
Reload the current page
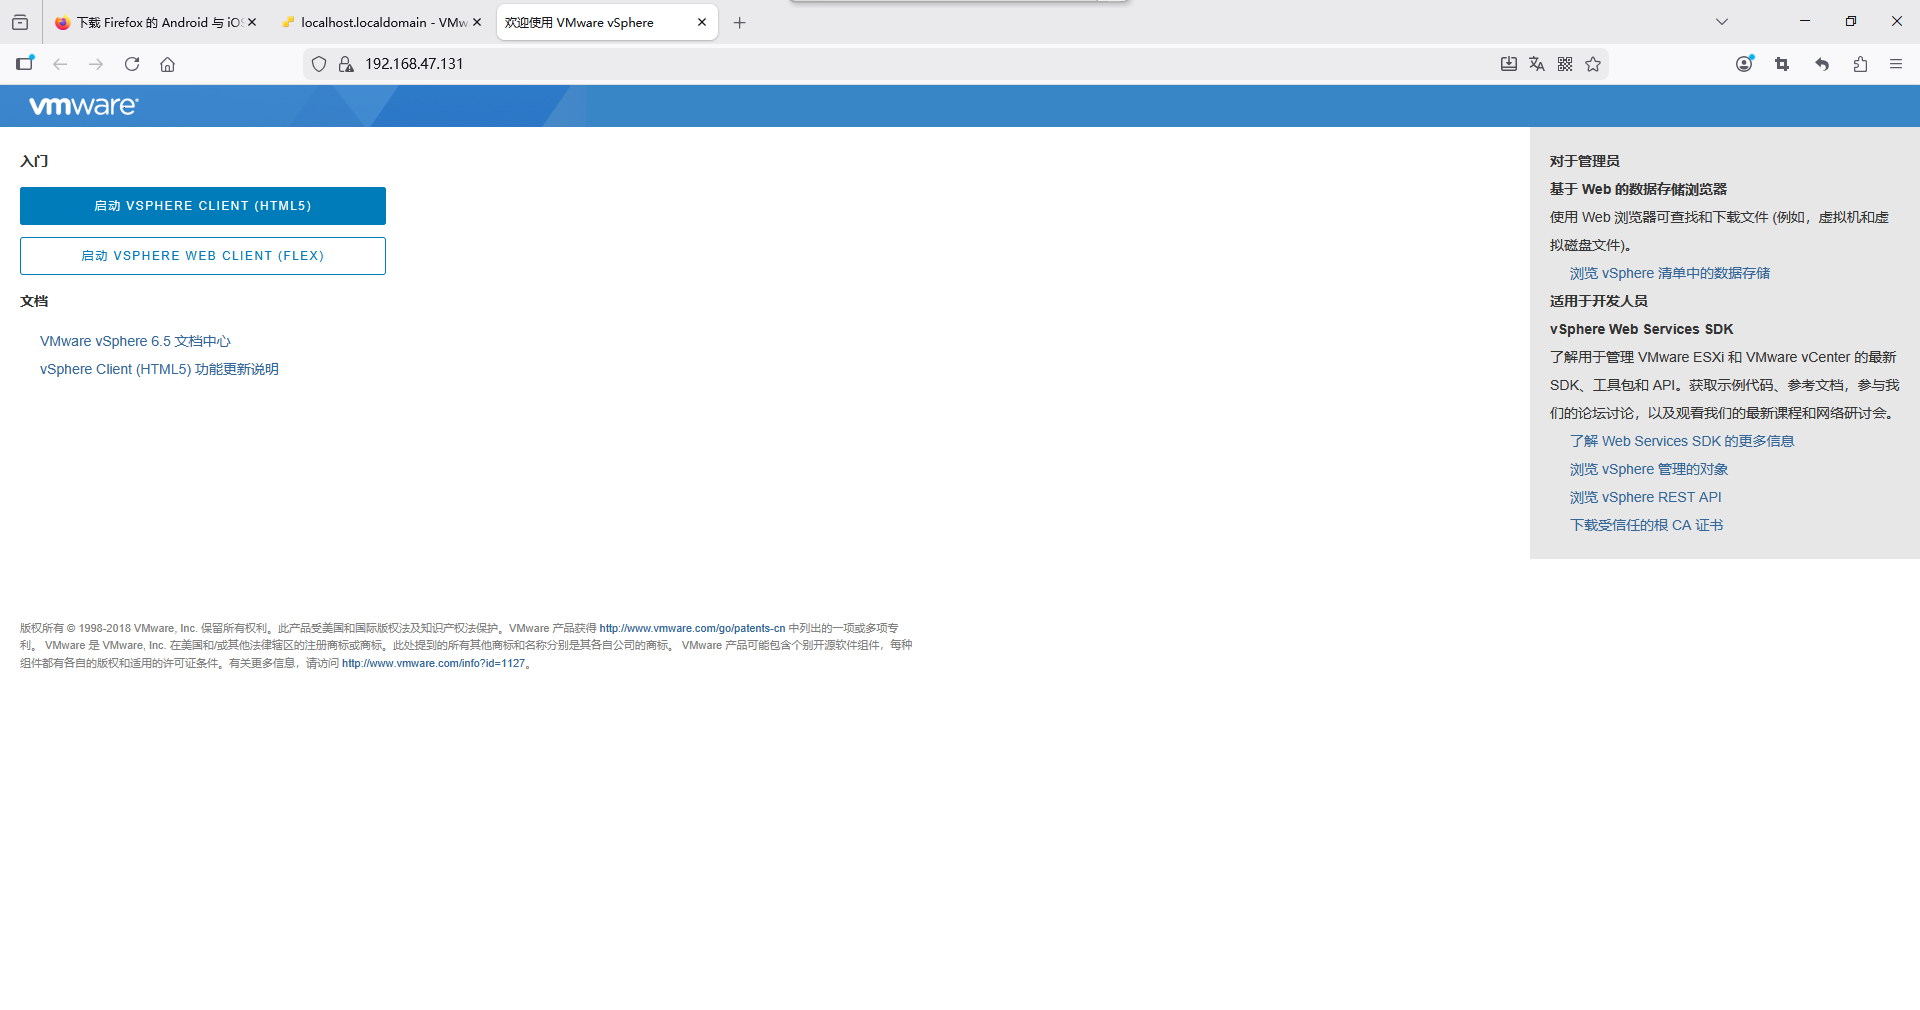(x=132, y=64)
